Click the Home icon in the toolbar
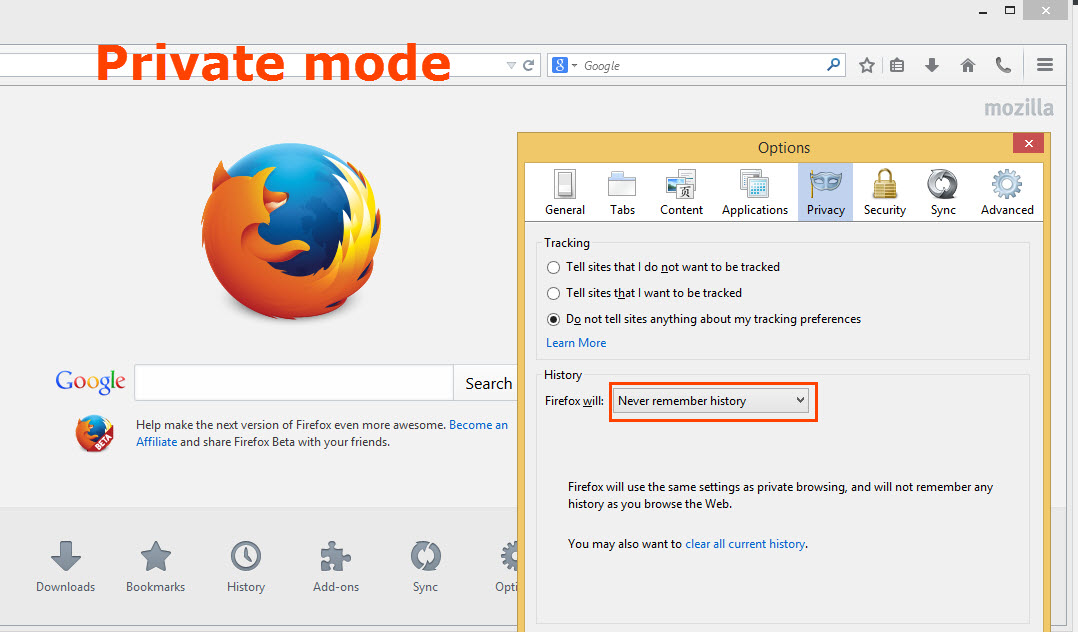 (967, 64)
